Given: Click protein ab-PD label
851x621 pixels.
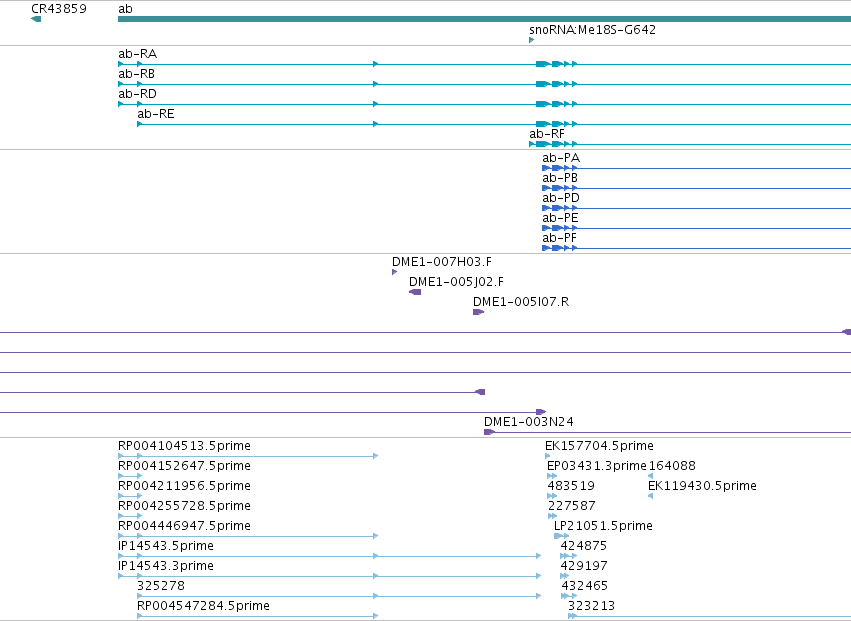Looking at the screenshot, I should click(x=561, y=198).
